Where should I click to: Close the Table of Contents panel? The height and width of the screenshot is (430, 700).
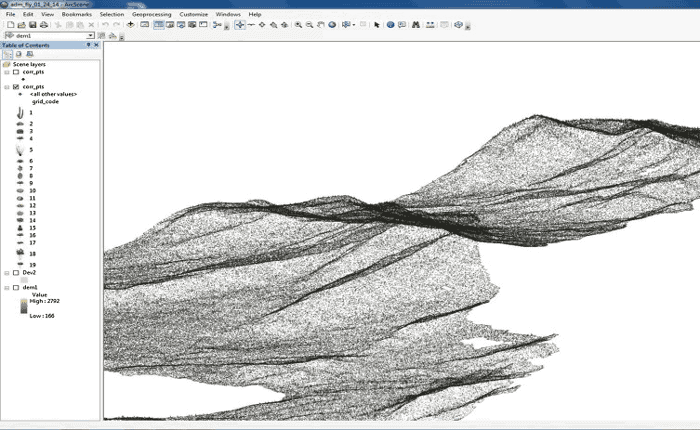pyautogui.click(x=96, y=45)
